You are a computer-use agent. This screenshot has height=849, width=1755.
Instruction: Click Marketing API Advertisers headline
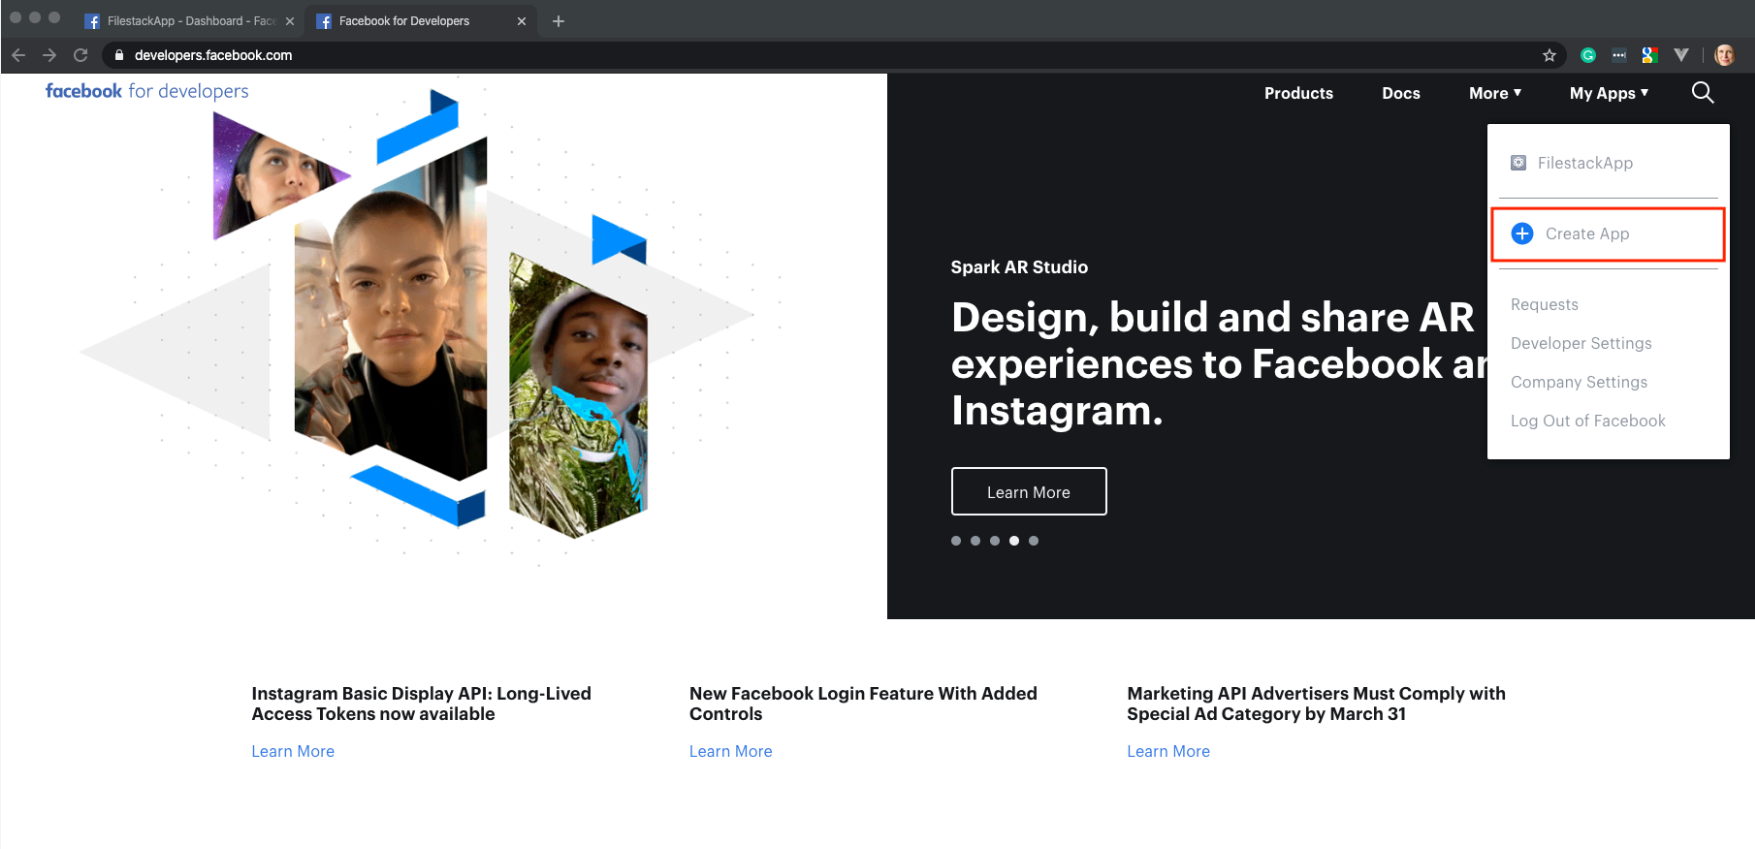[1316, 704]
